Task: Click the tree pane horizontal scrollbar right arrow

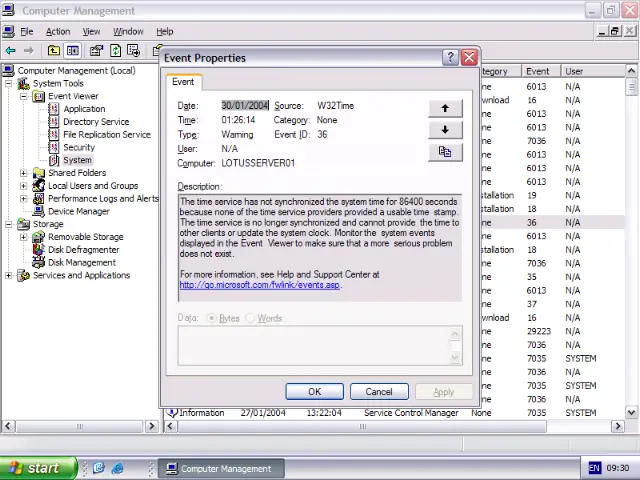Action: click(x=152, y=426)
